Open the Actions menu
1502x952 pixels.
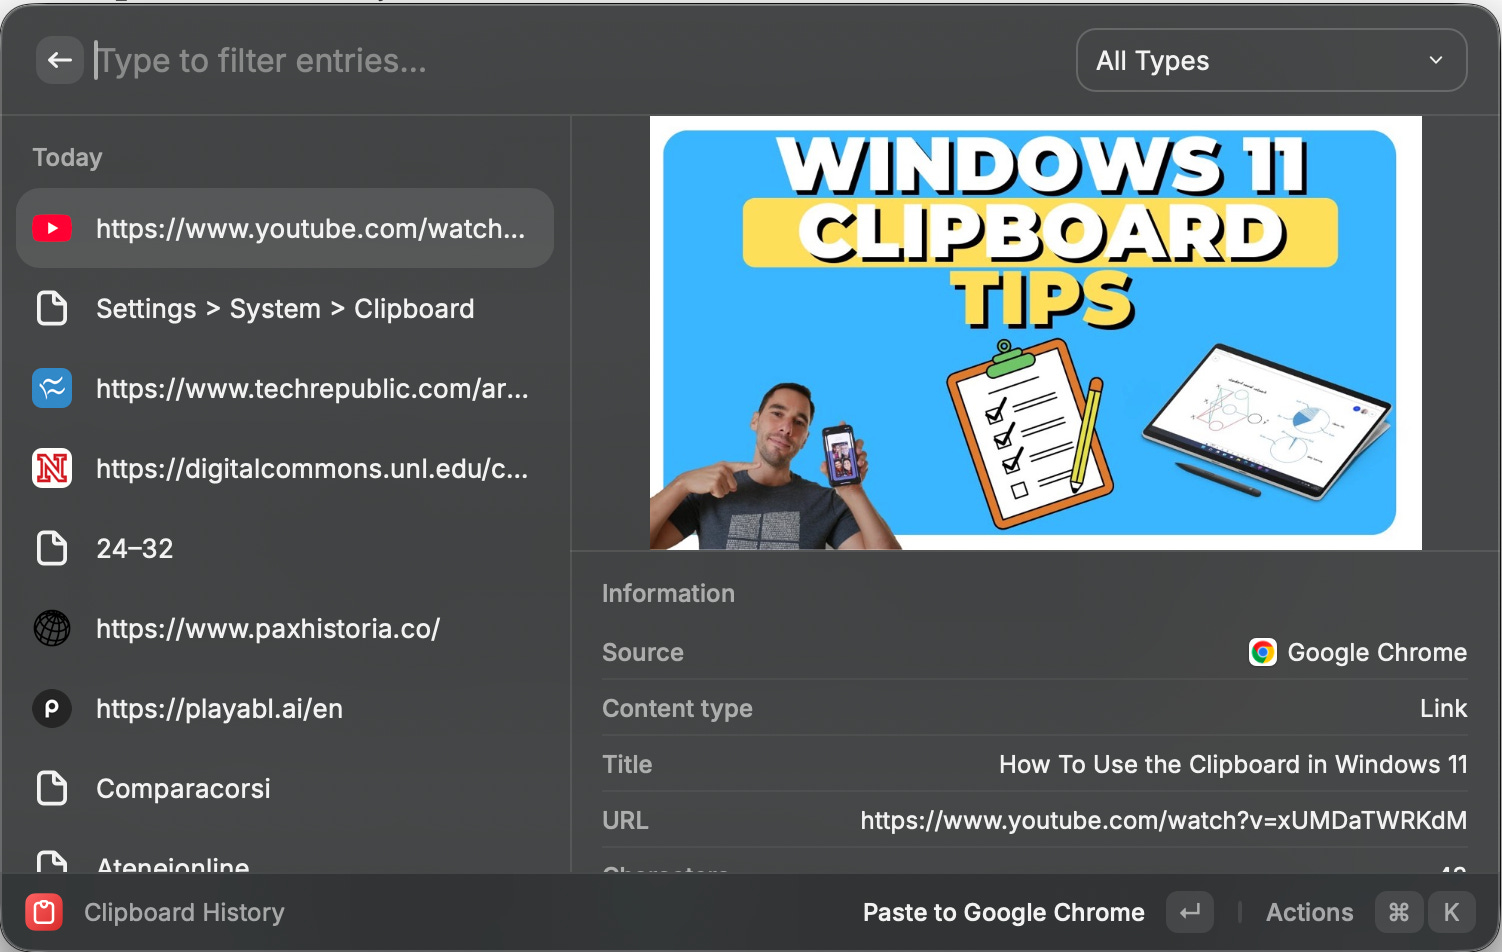tap(1309, 912)
